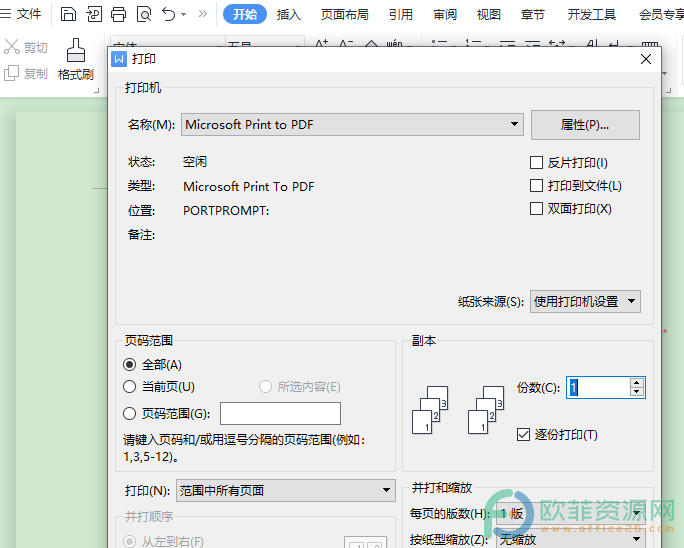Open the 章节 tab
684x548 pixels.
point(533,14)
